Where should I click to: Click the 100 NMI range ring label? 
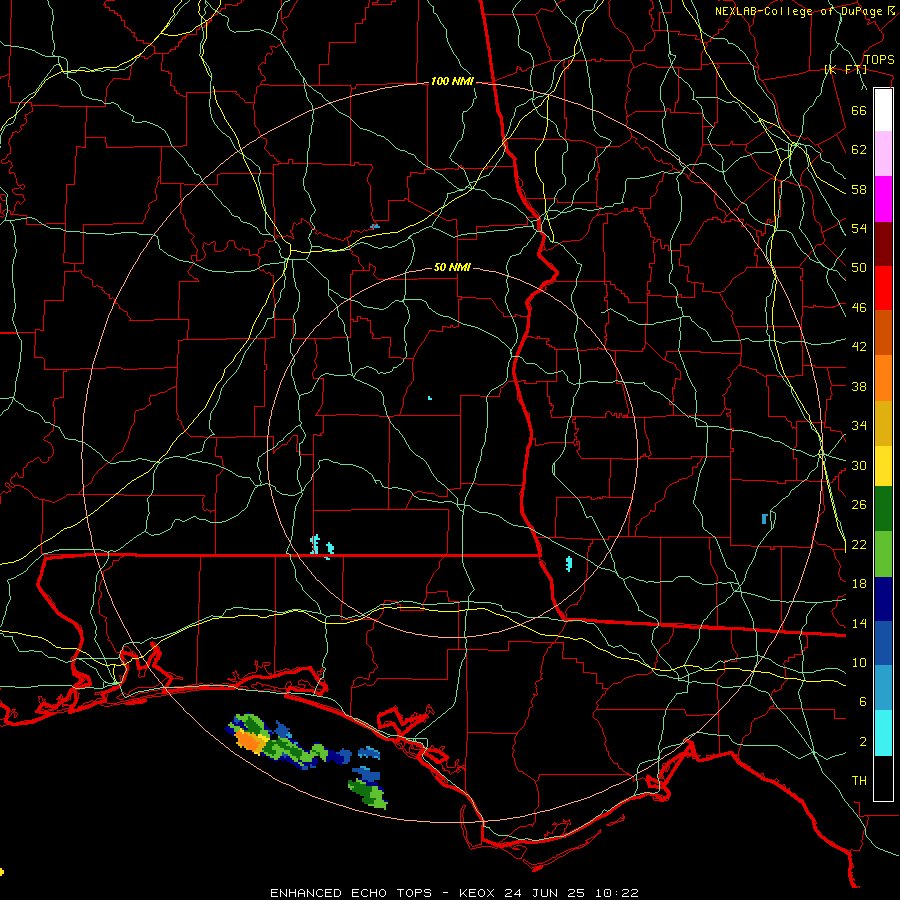[452, 82]
